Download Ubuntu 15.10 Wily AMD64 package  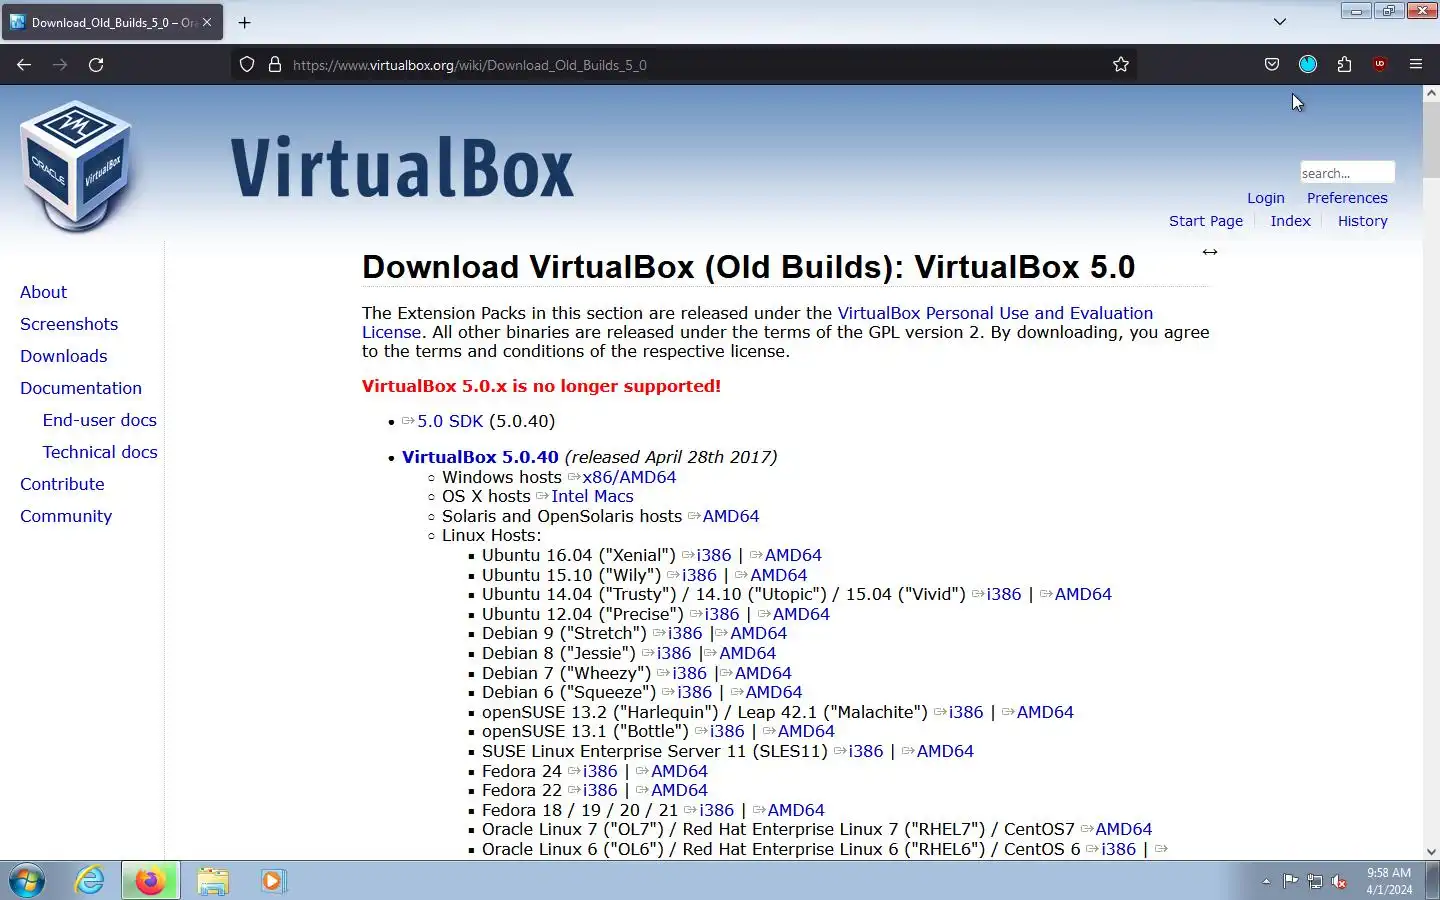tap(778, 575)
